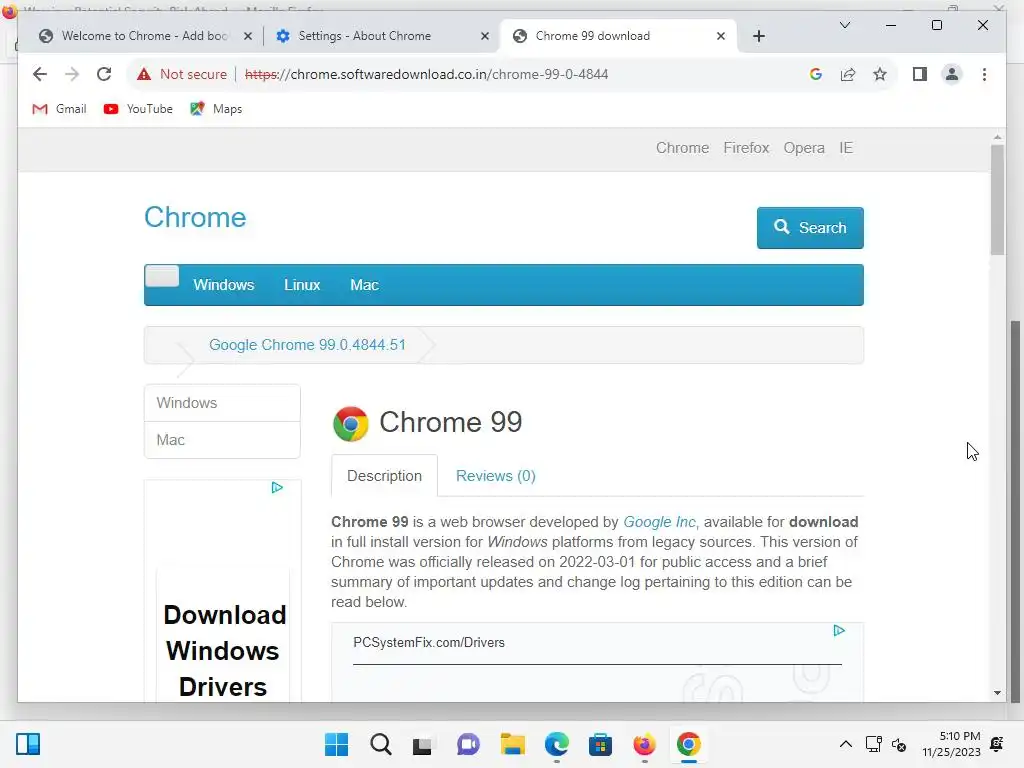Viewport: 1024px width, 768px height.
Task: Open Task View on the taskbar
Action: tap(423, 744)
